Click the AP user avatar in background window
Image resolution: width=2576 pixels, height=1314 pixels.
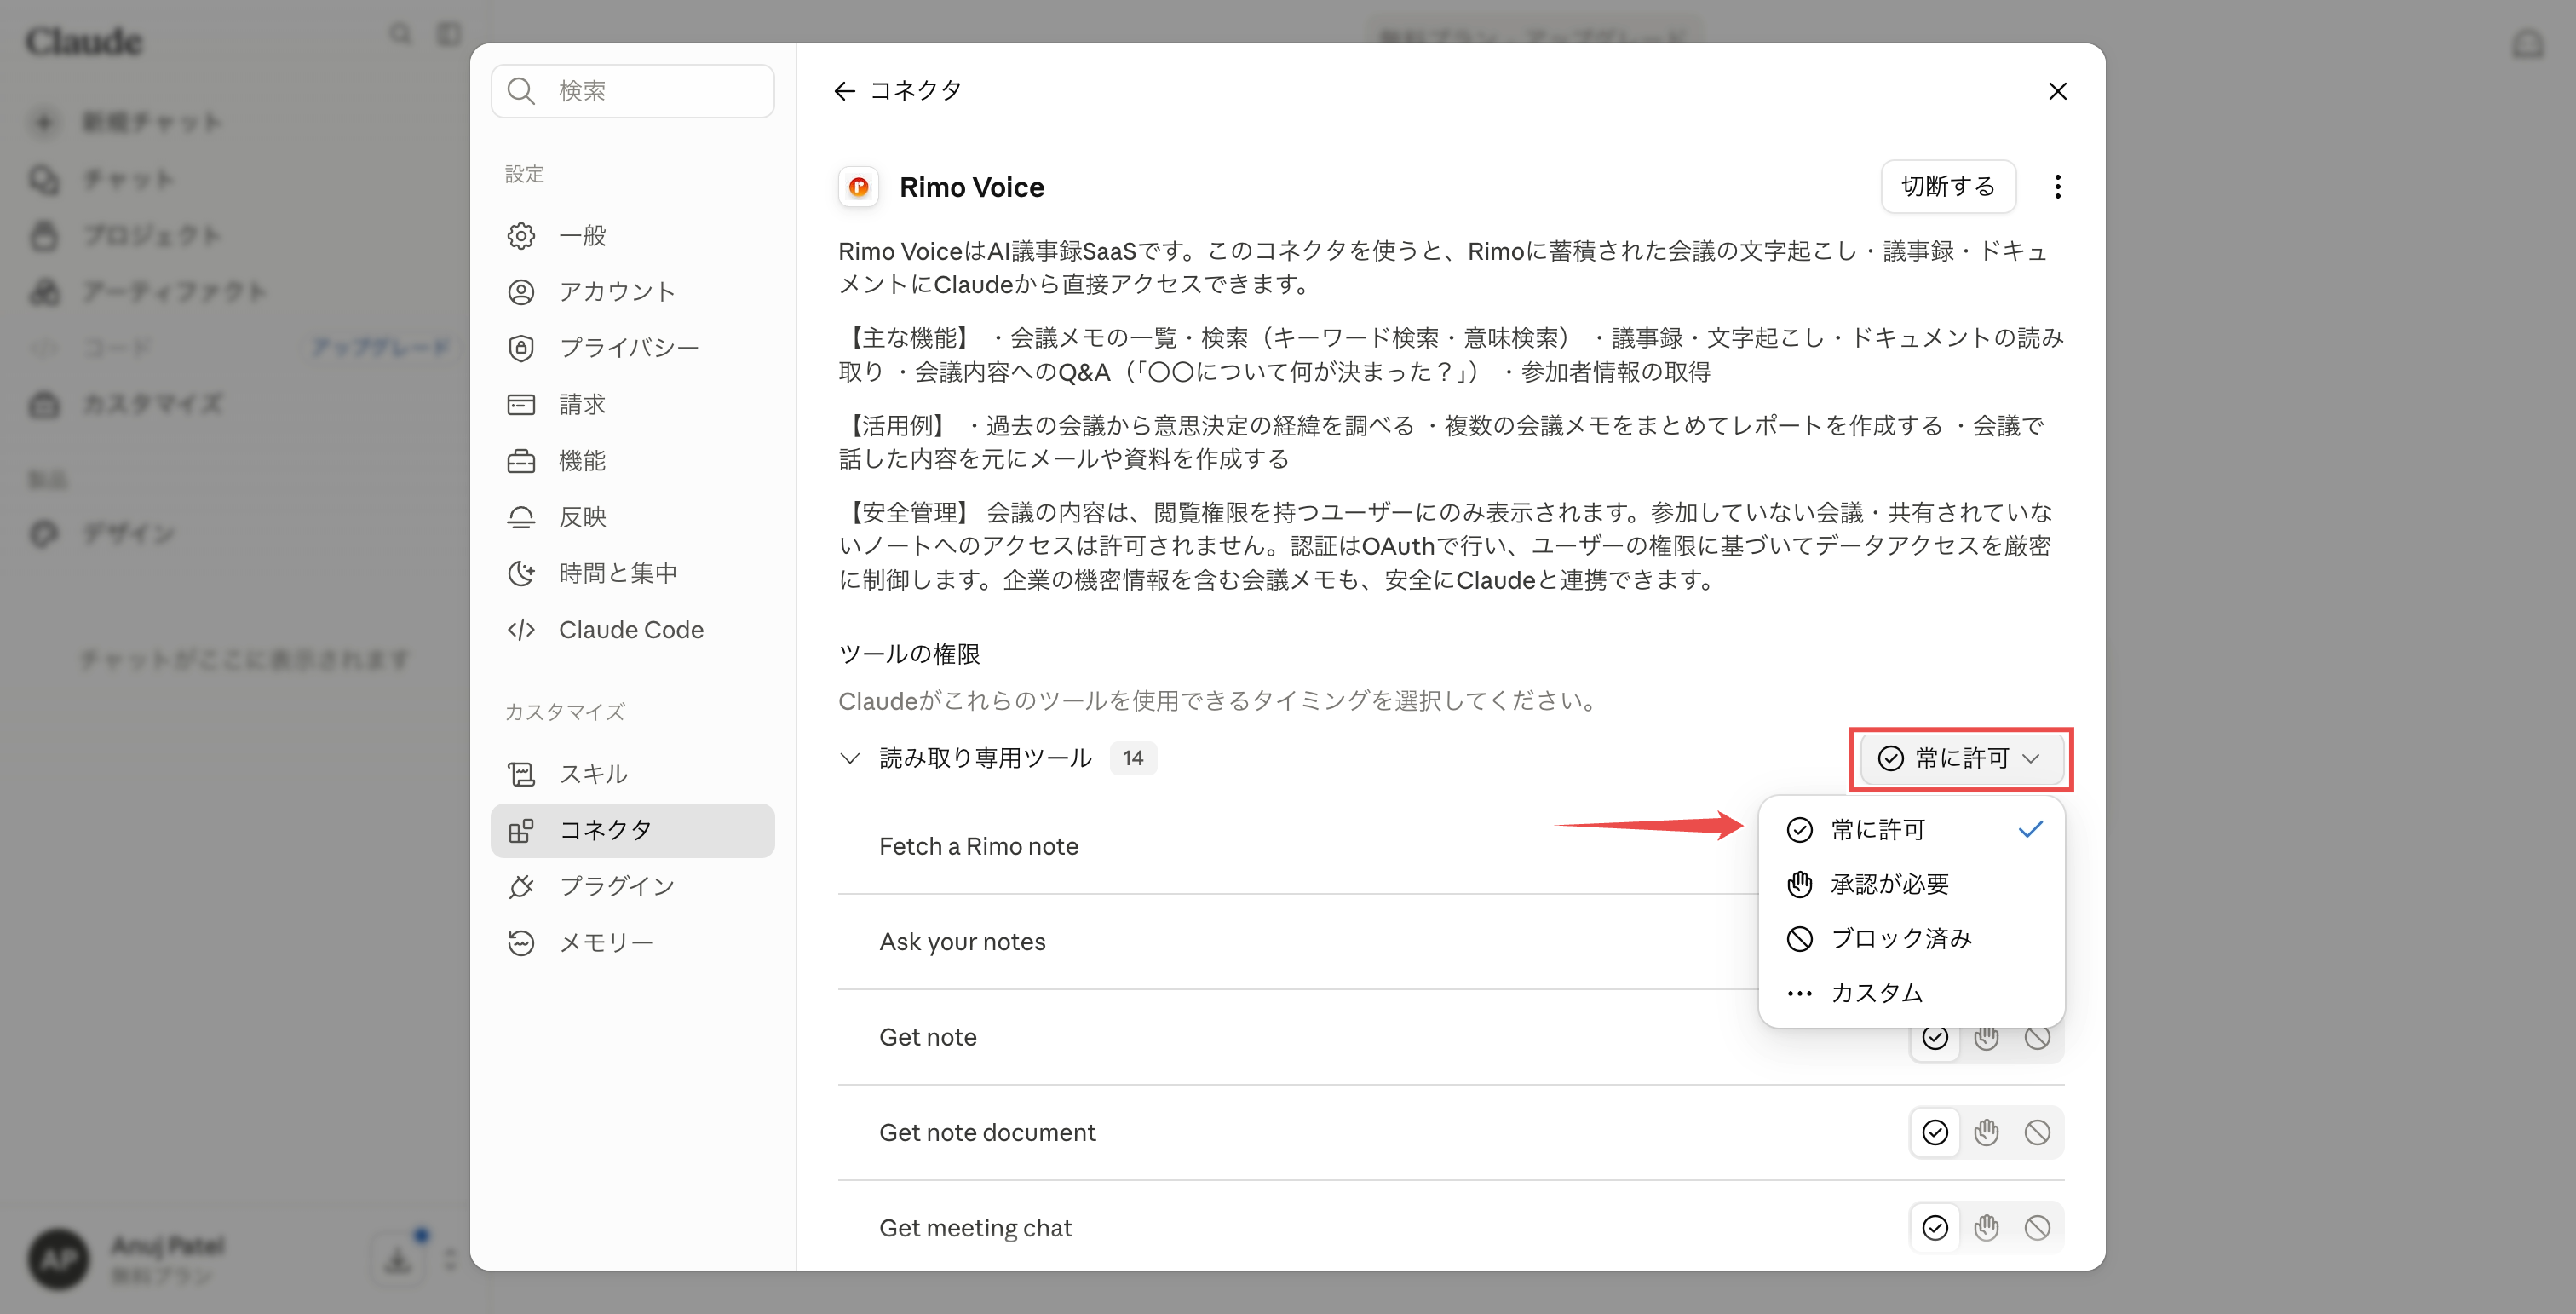(x=58, y=1259)
